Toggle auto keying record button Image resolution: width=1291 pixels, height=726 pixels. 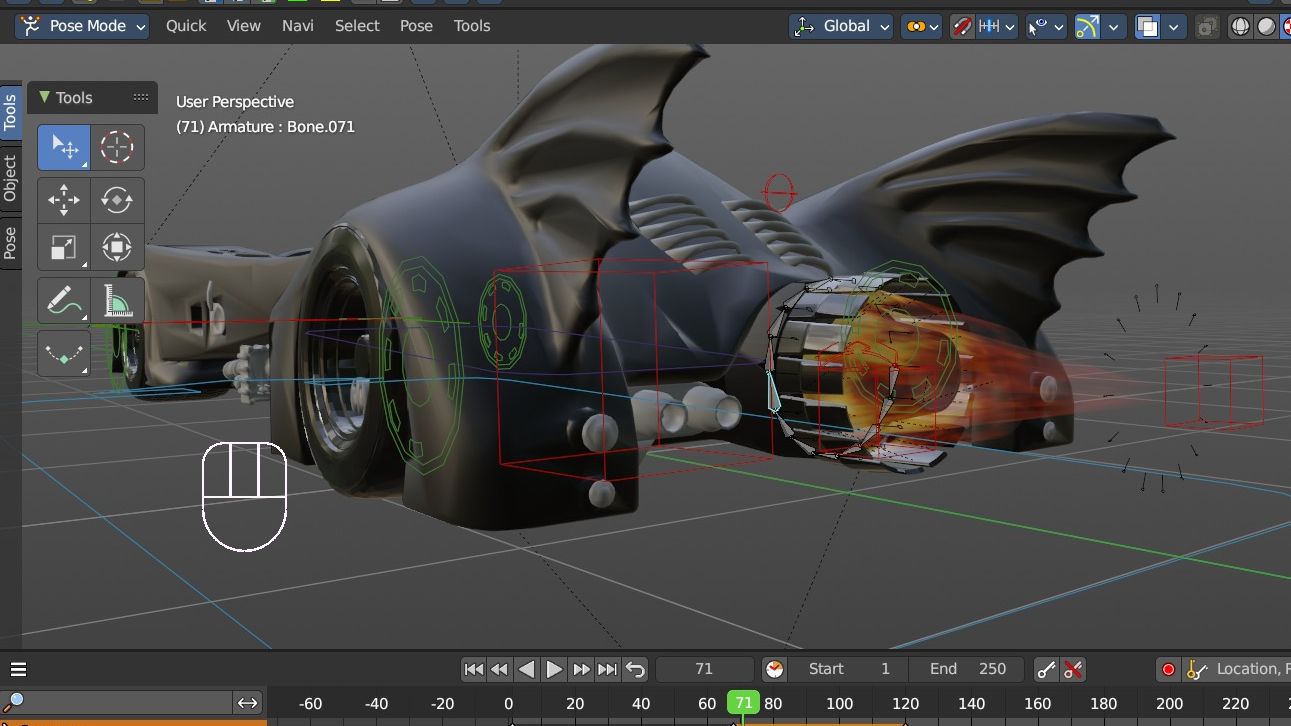point(1167,669)
